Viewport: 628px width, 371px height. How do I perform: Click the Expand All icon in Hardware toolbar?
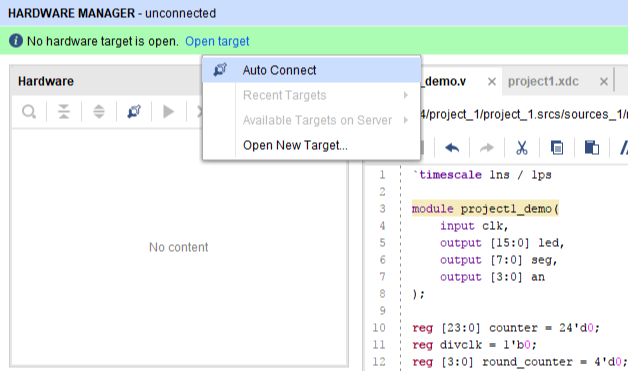coord(99,111)
